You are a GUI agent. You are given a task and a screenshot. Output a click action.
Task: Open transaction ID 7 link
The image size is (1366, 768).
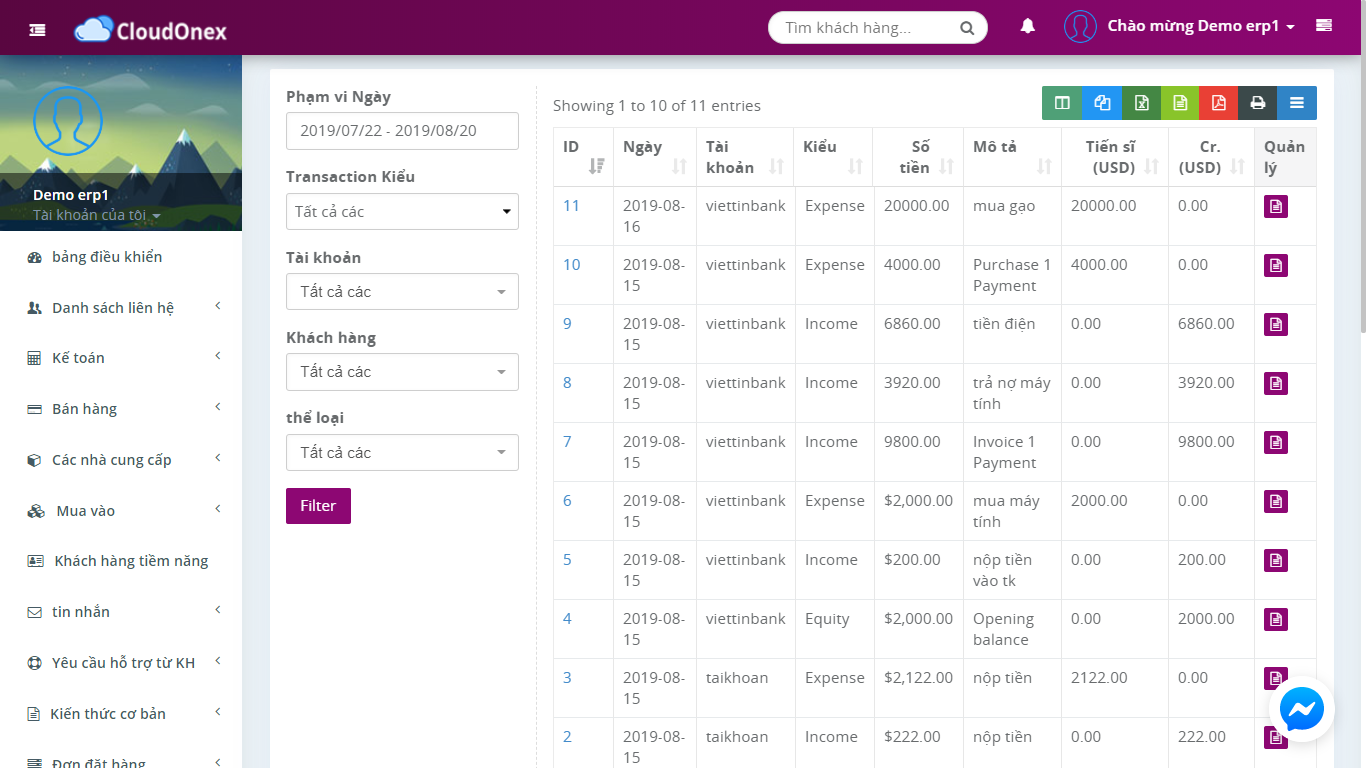click(x=567, y=442)
